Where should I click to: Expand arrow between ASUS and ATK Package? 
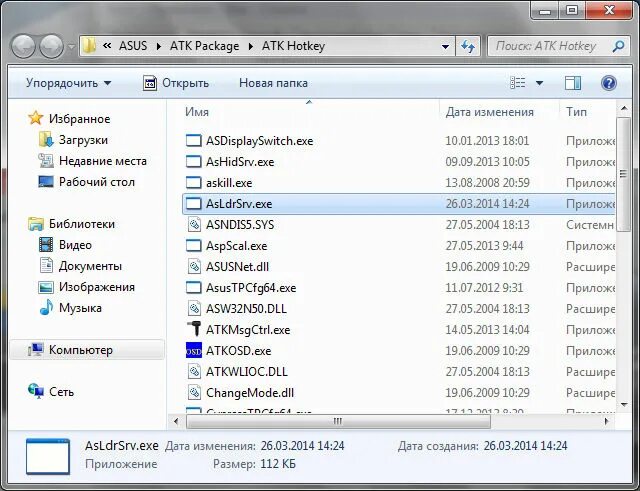tap(159, 47)
